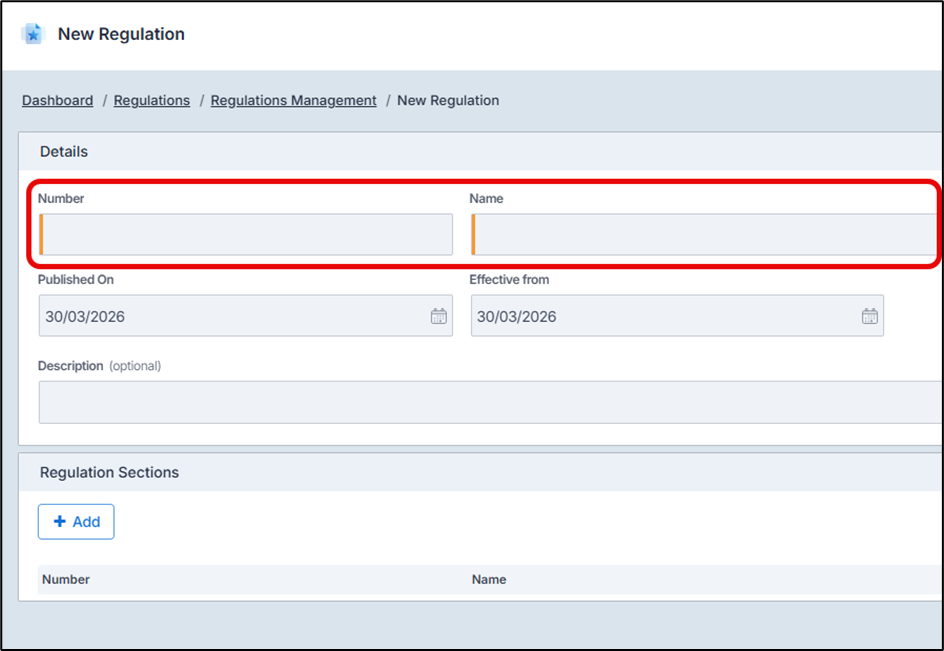Focus the Number input field in Details
The image size is (944, 651).
[x=246, y=235]
